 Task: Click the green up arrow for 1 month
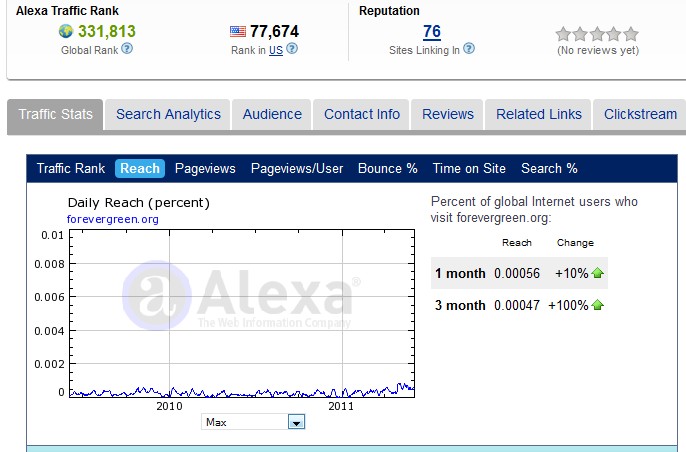click(x=598, y=273)
